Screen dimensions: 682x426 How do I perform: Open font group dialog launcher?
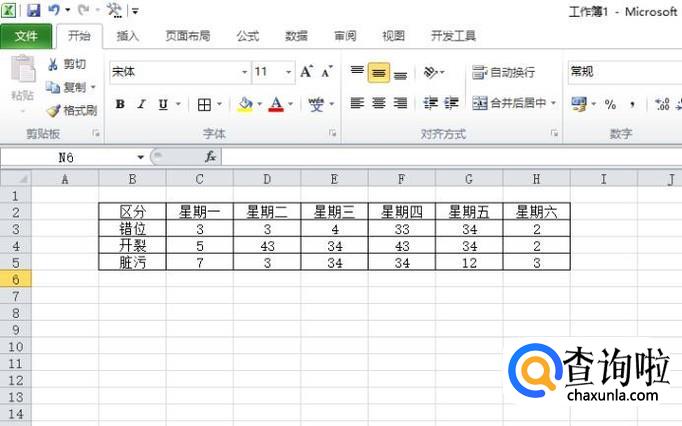tap(333, 133)
